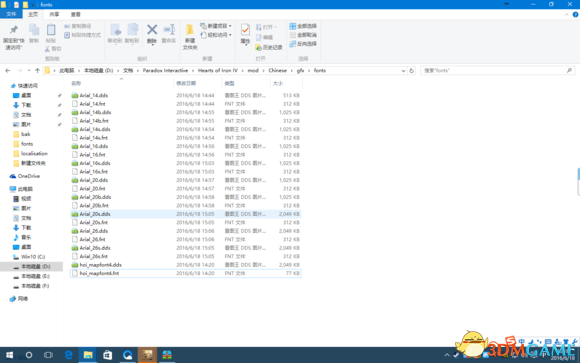Click the Hearts of Iron IV breadcrumb
This screenshot has height=363, width=580.
[218, 70]
